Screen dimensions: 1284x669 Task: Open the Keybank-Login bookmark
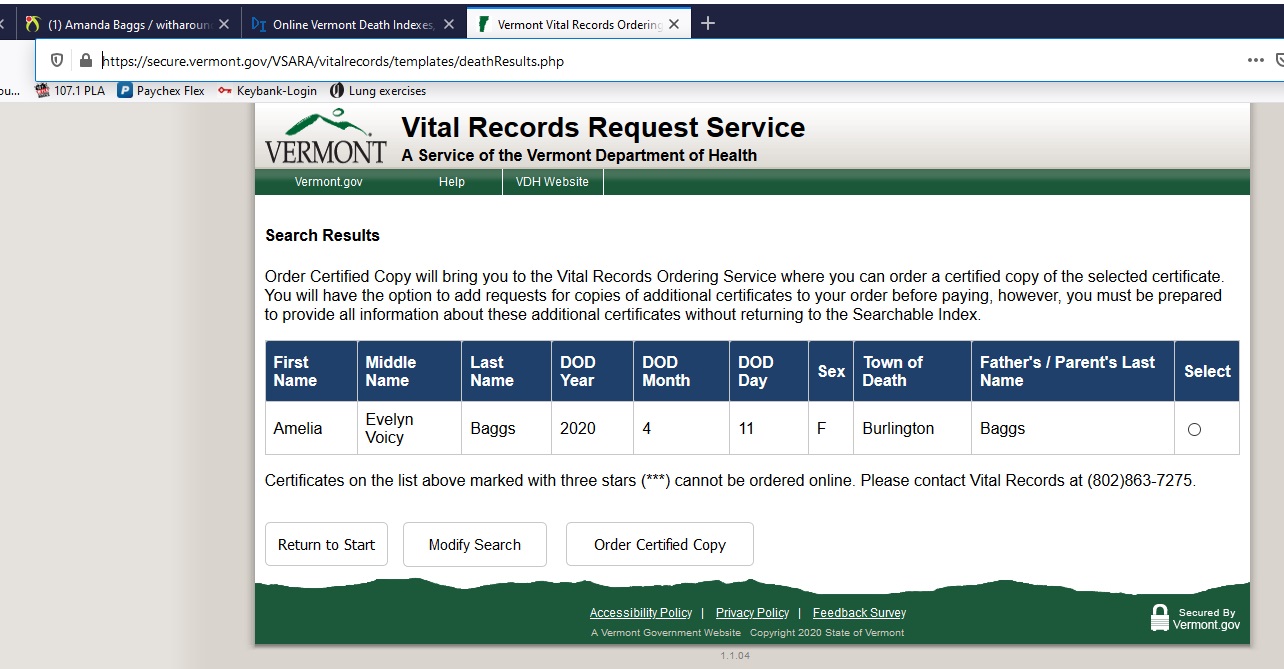[267, 91]
